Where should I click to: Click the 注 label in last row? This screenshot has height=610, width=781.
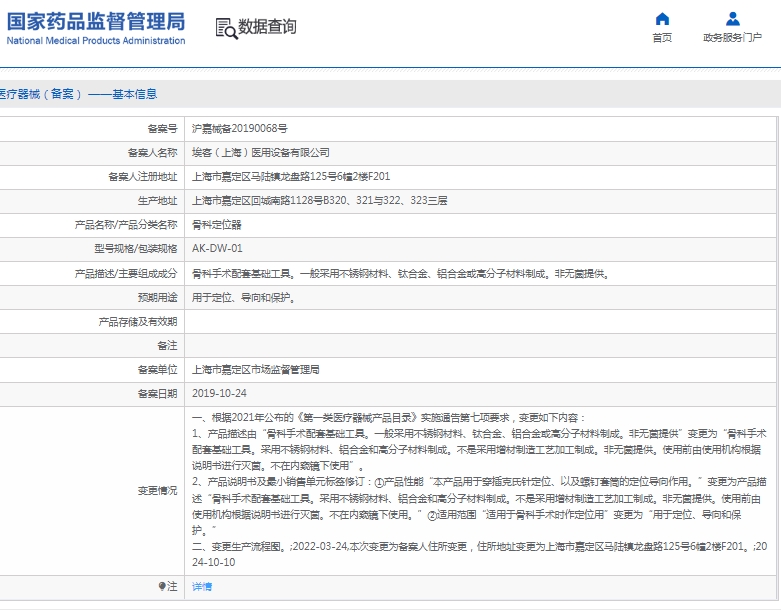pyautogui.click(x=172, y=587)
